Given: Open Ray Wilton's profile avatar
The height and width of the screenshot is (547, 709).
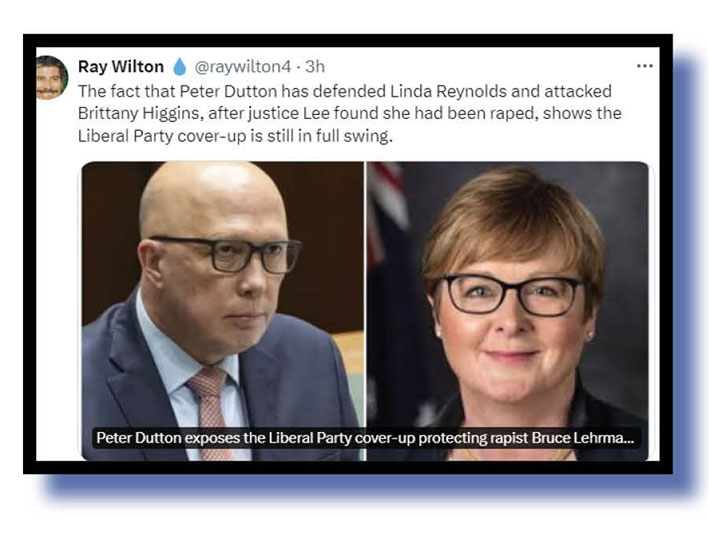Looking at the screenshot, I should point(52,78).
